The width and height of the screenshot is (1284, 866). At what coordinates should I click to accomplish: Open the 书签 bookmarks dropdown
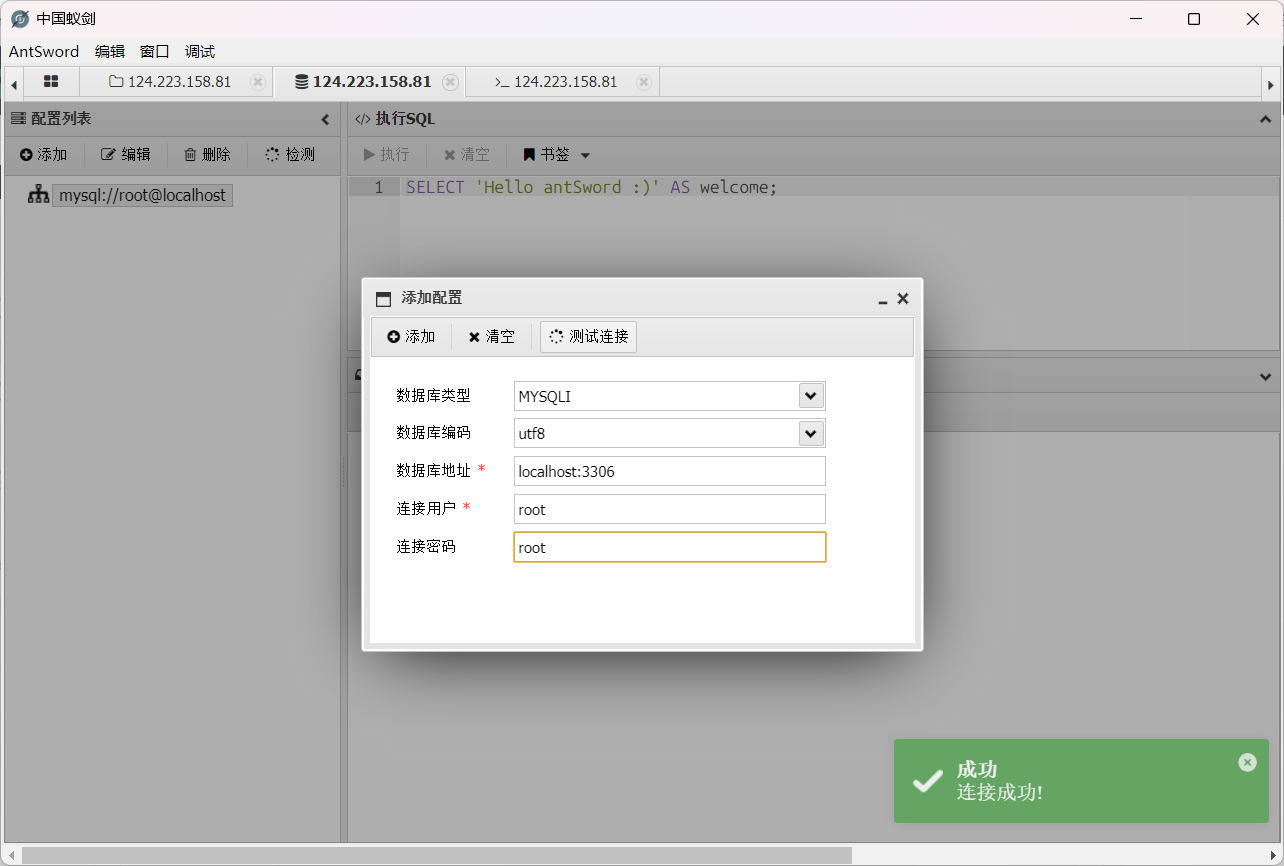tap(557, 155)
